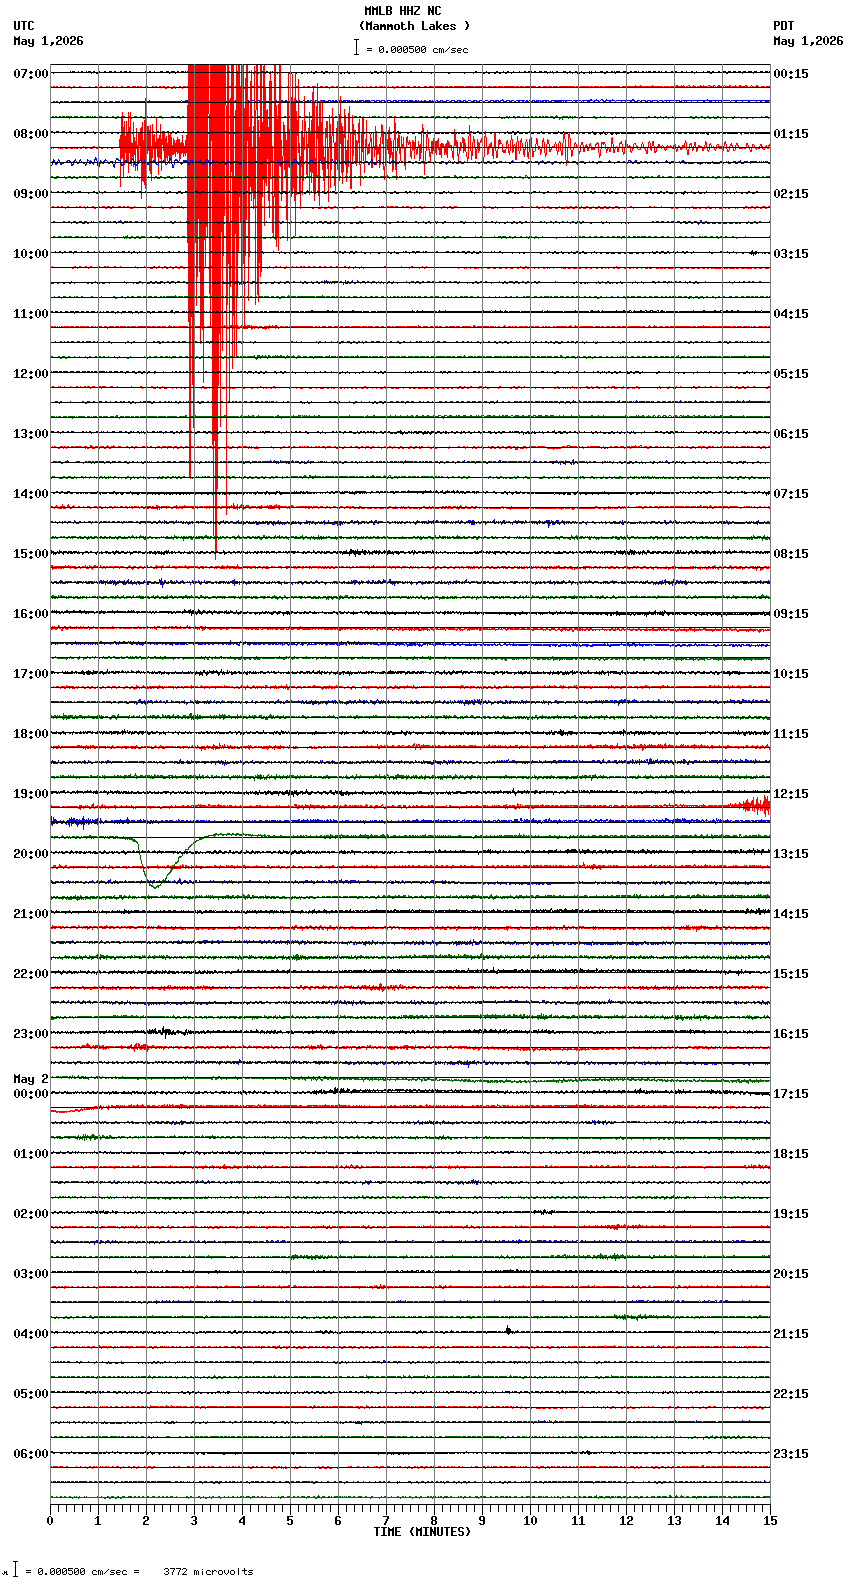The width and height of the screenshot is (850, 1584).
Task: Click the '5' tick label on the time axis
Action: (x=290, y=1521)
